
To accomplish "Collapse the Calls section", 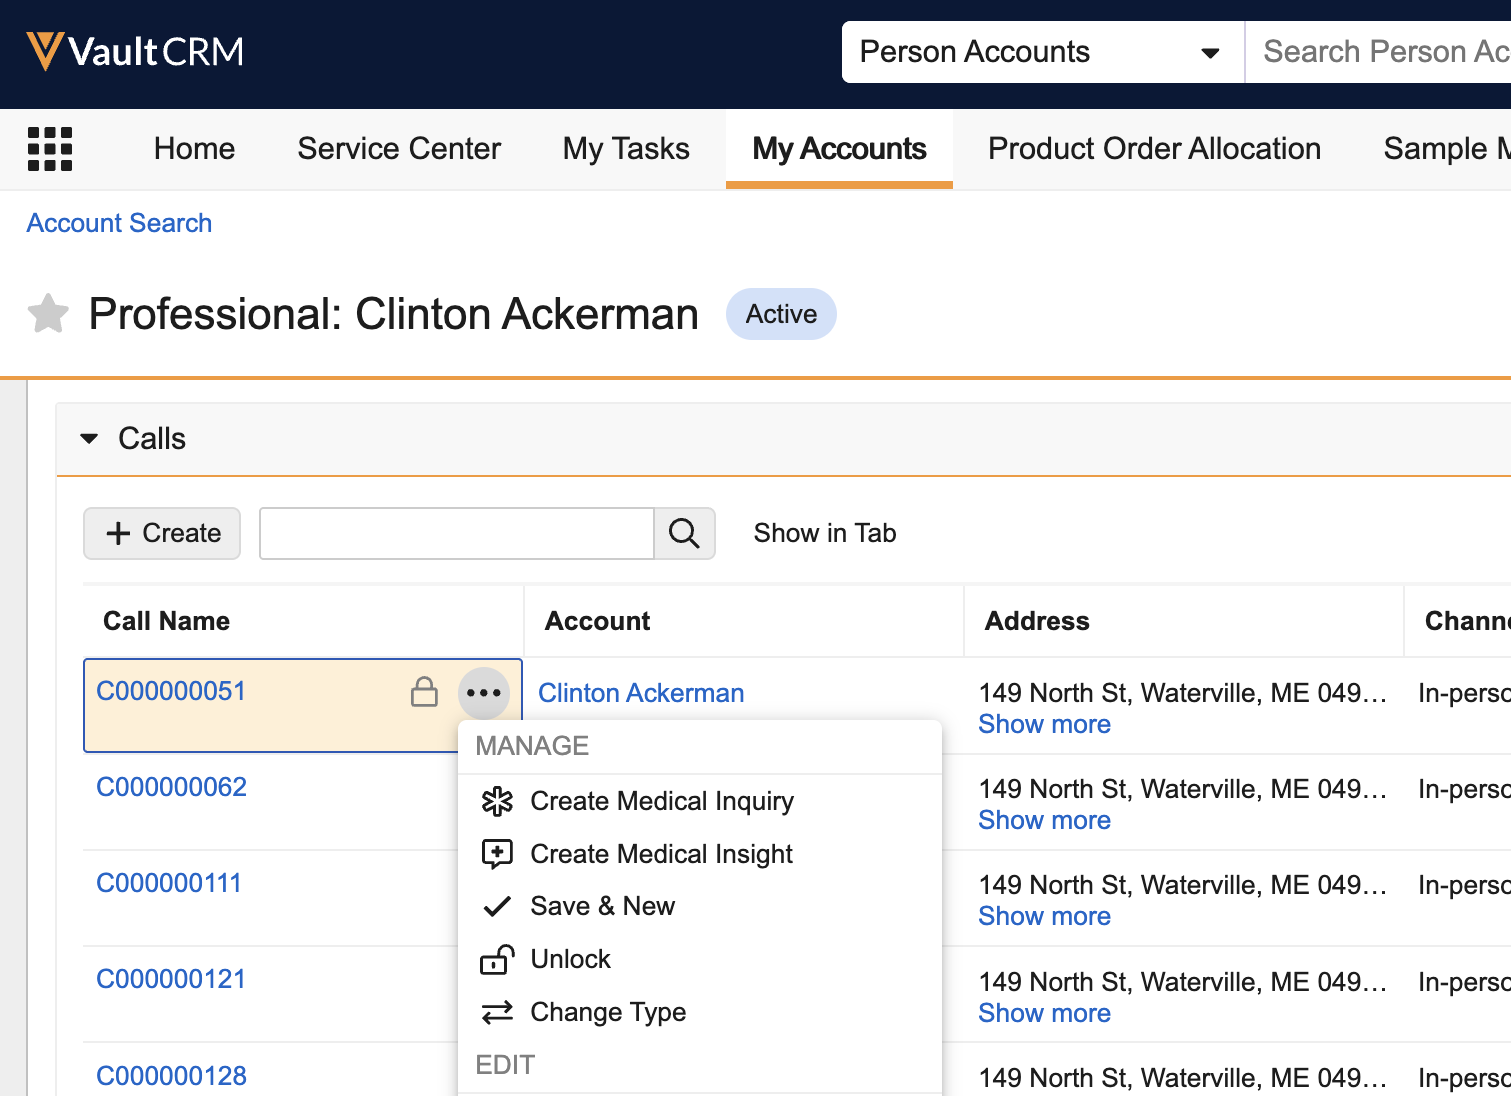I will click(89, 438).
